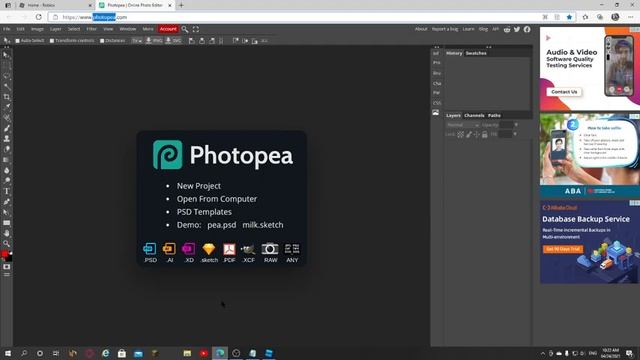Open the image panel icon in side strip
Viewport: 640px width, 360px height.
[x=436, y=113]
